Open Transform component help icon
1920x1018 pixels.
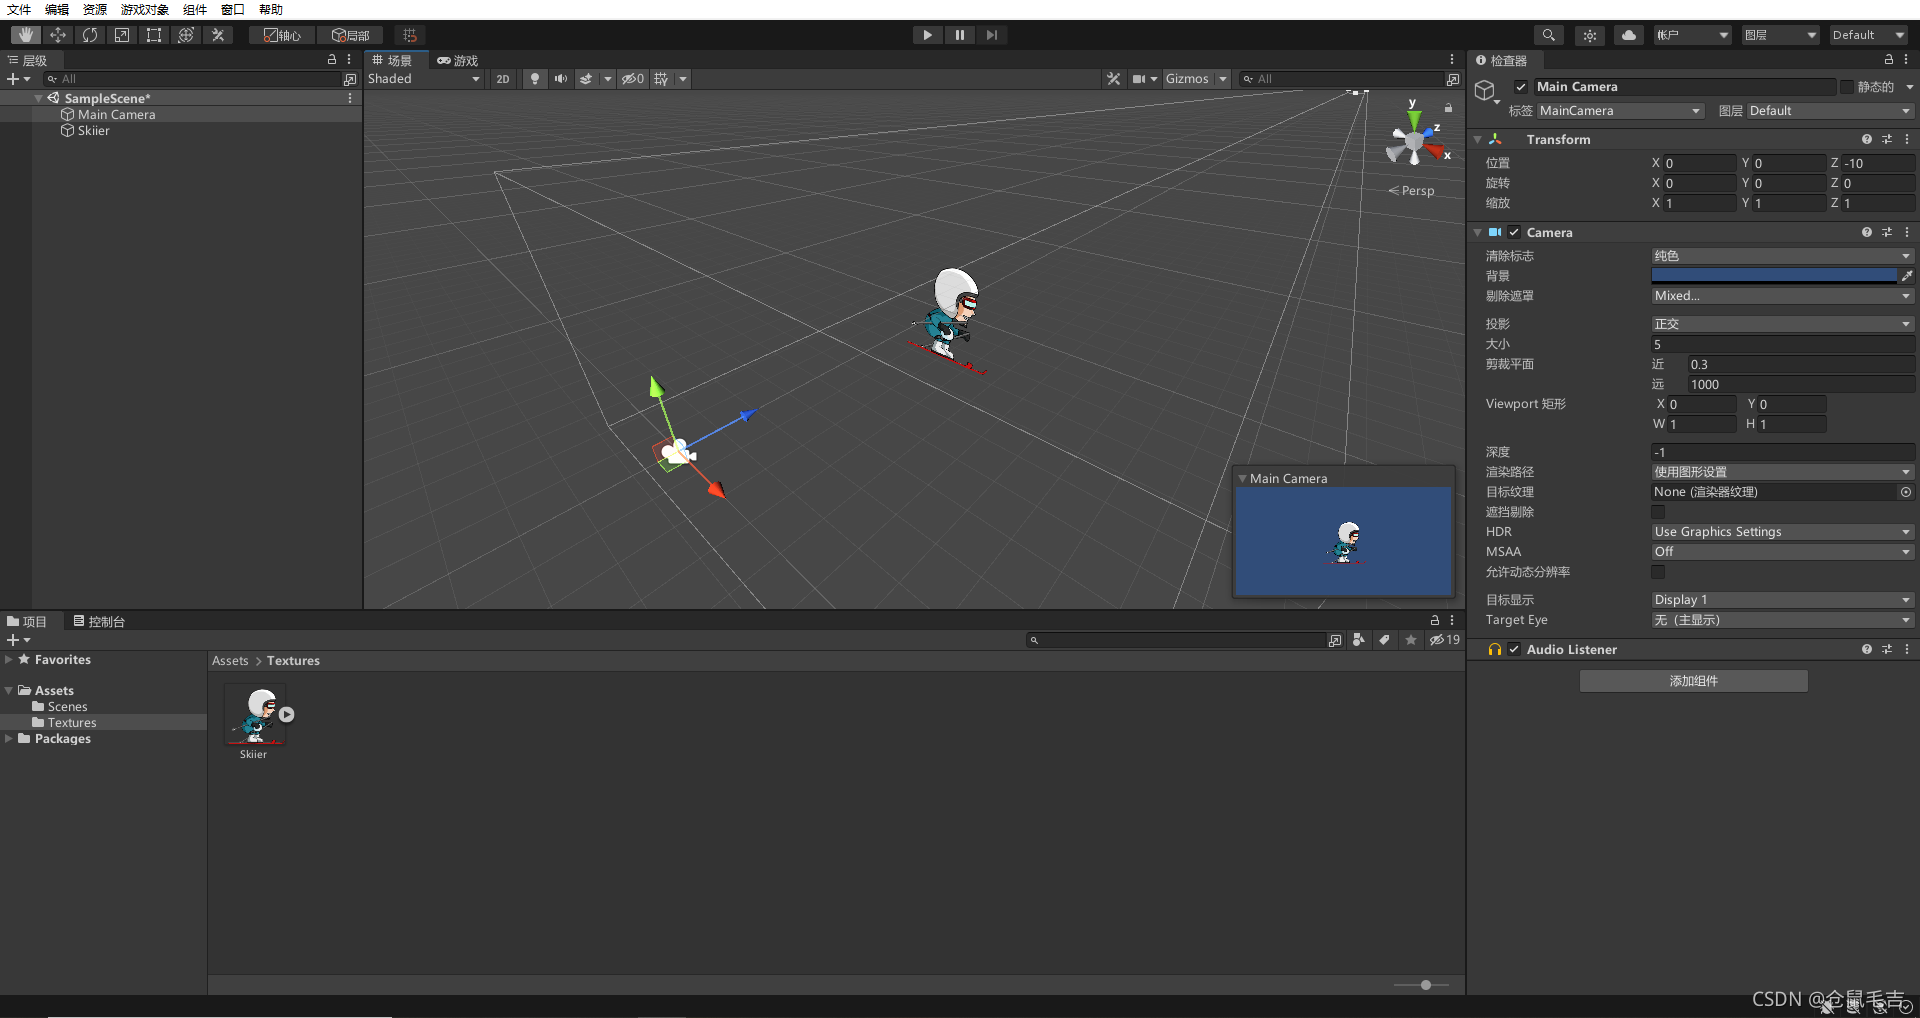(1866, 140)
